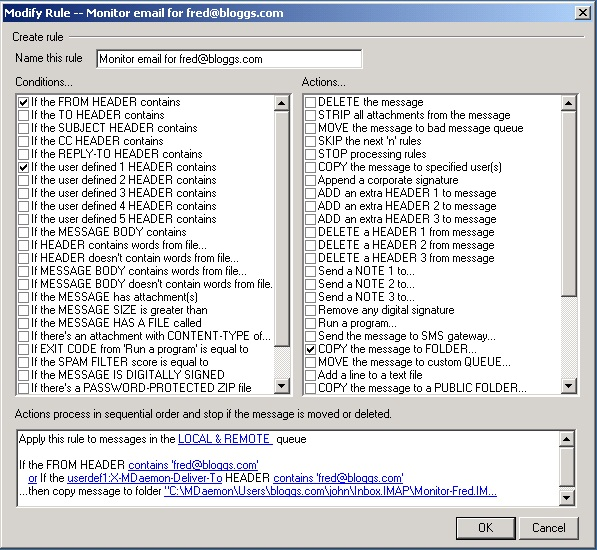597x550 pixels.
Task: Uncheck 'If the FROM HEADER contains' condition
Action: coord(24,102)
